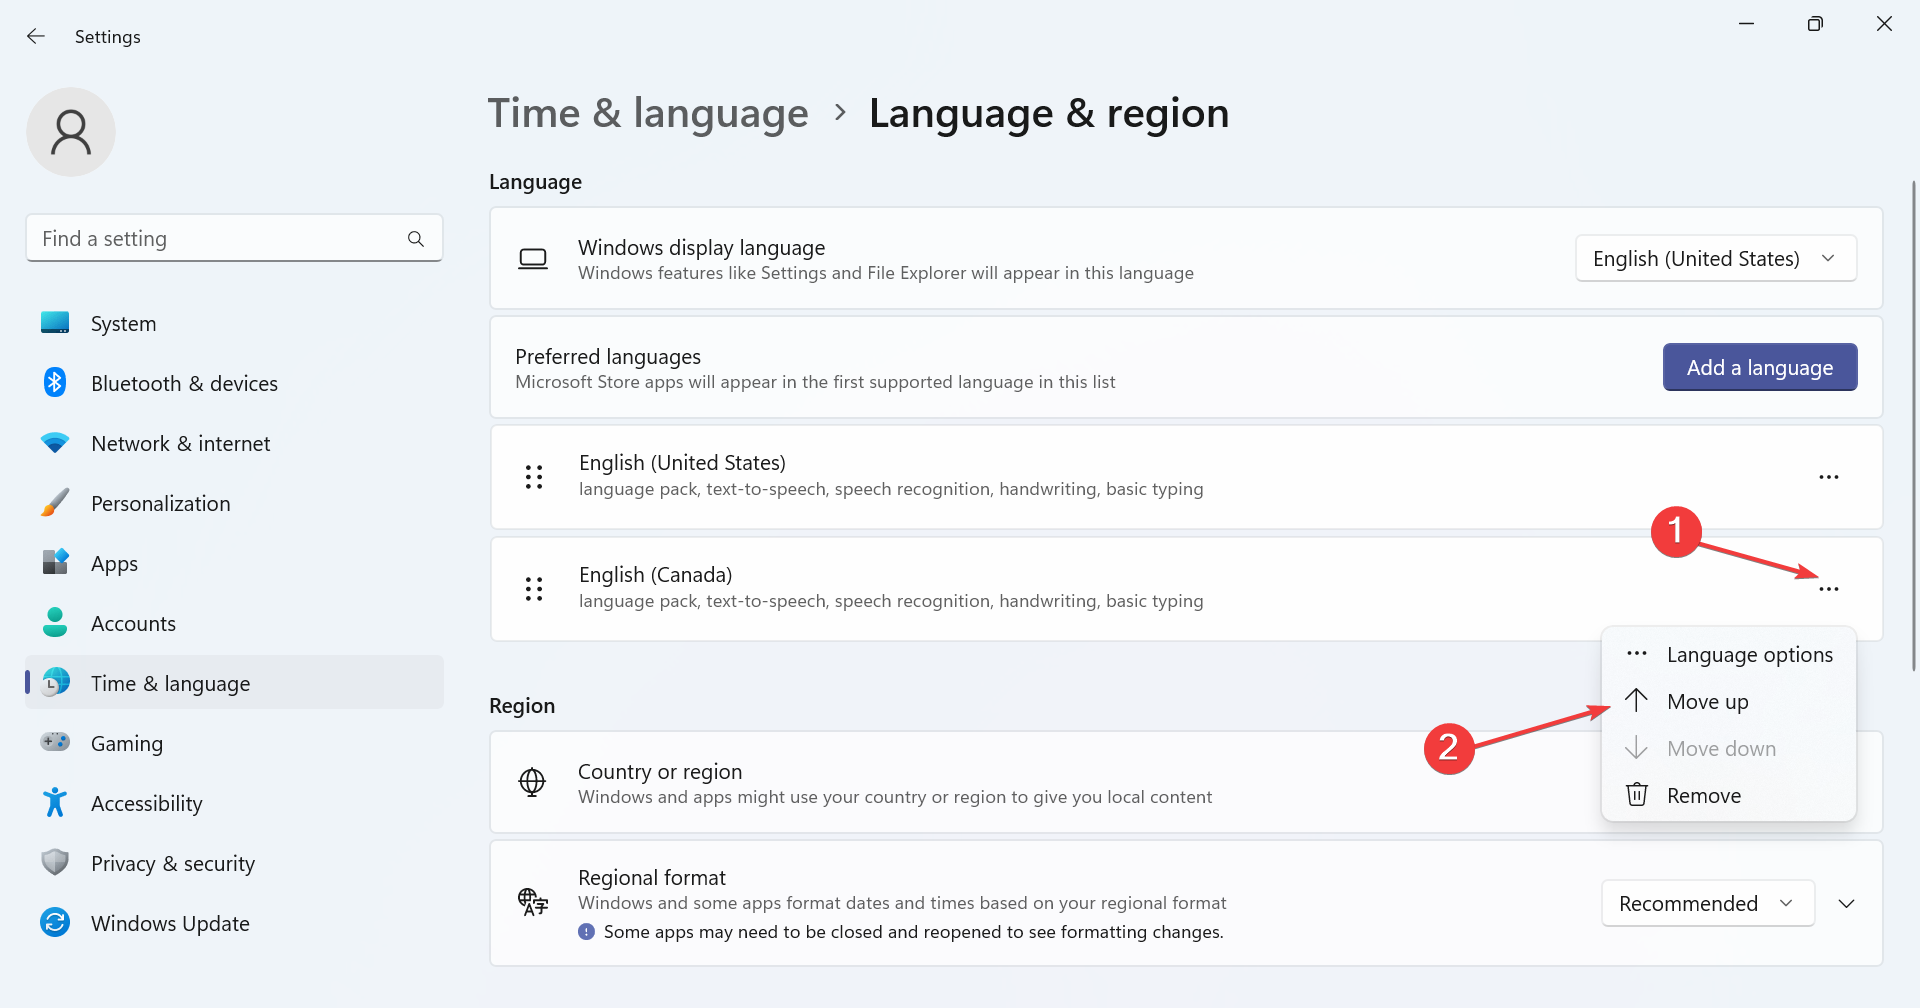Image resolution: width=1920 pixels, height=1008 pixels.
Task: Open Accounts settings category
Action: [x=234, y=623]
